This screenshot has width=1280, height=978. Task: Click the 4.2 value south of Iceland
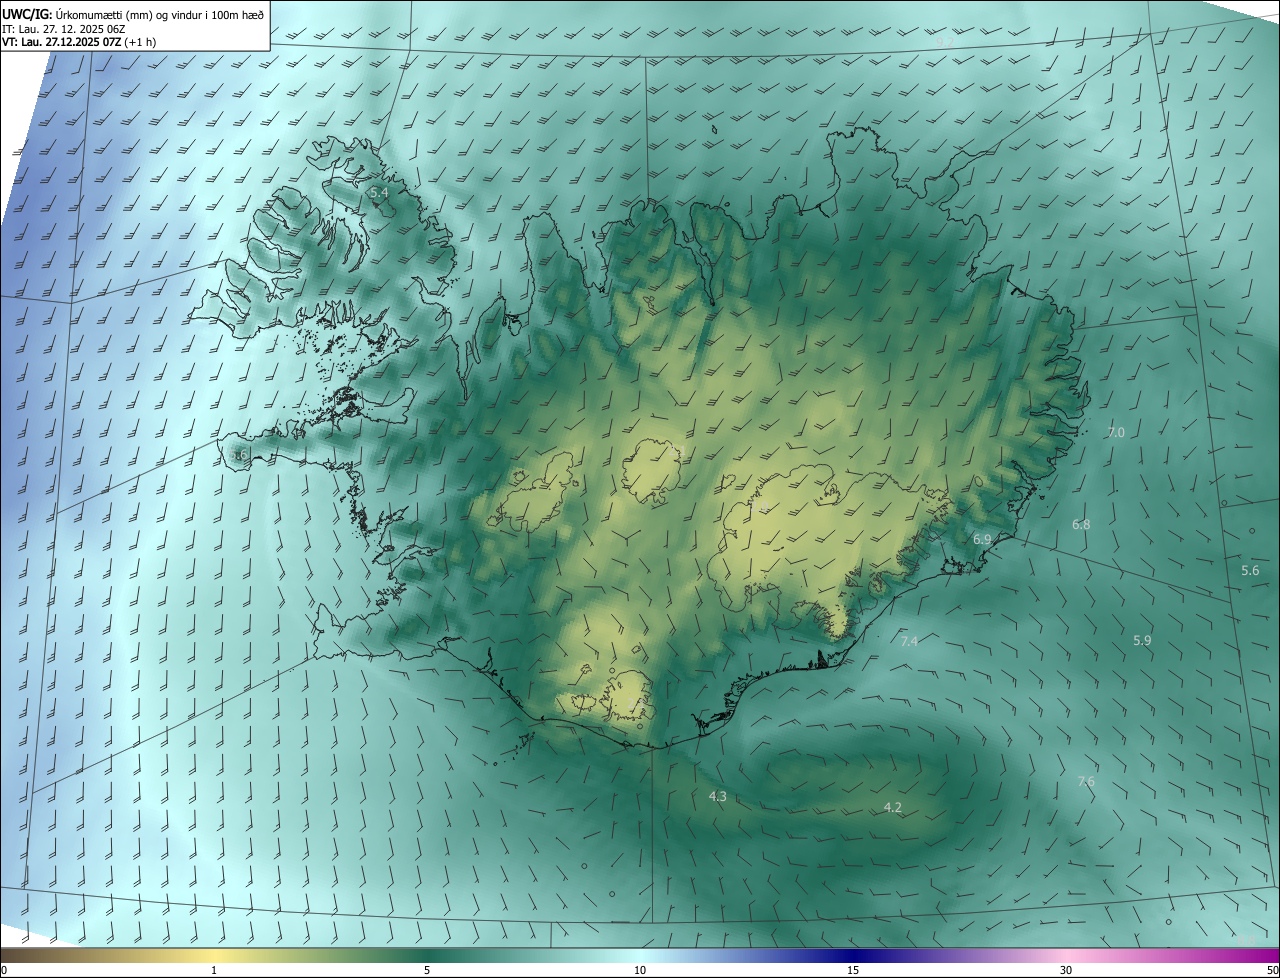pos(893,807)
